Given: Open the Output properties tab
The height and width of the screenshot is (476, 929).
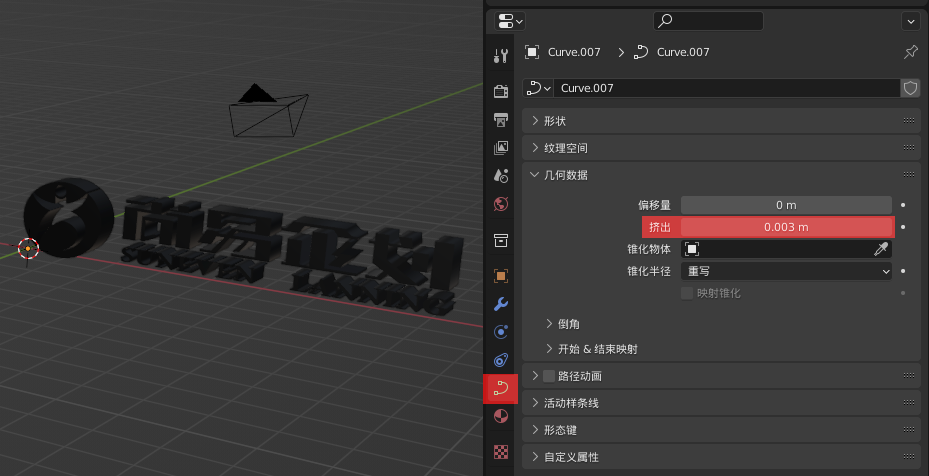Looking at the screenshot, I should [x=501, y=120].
